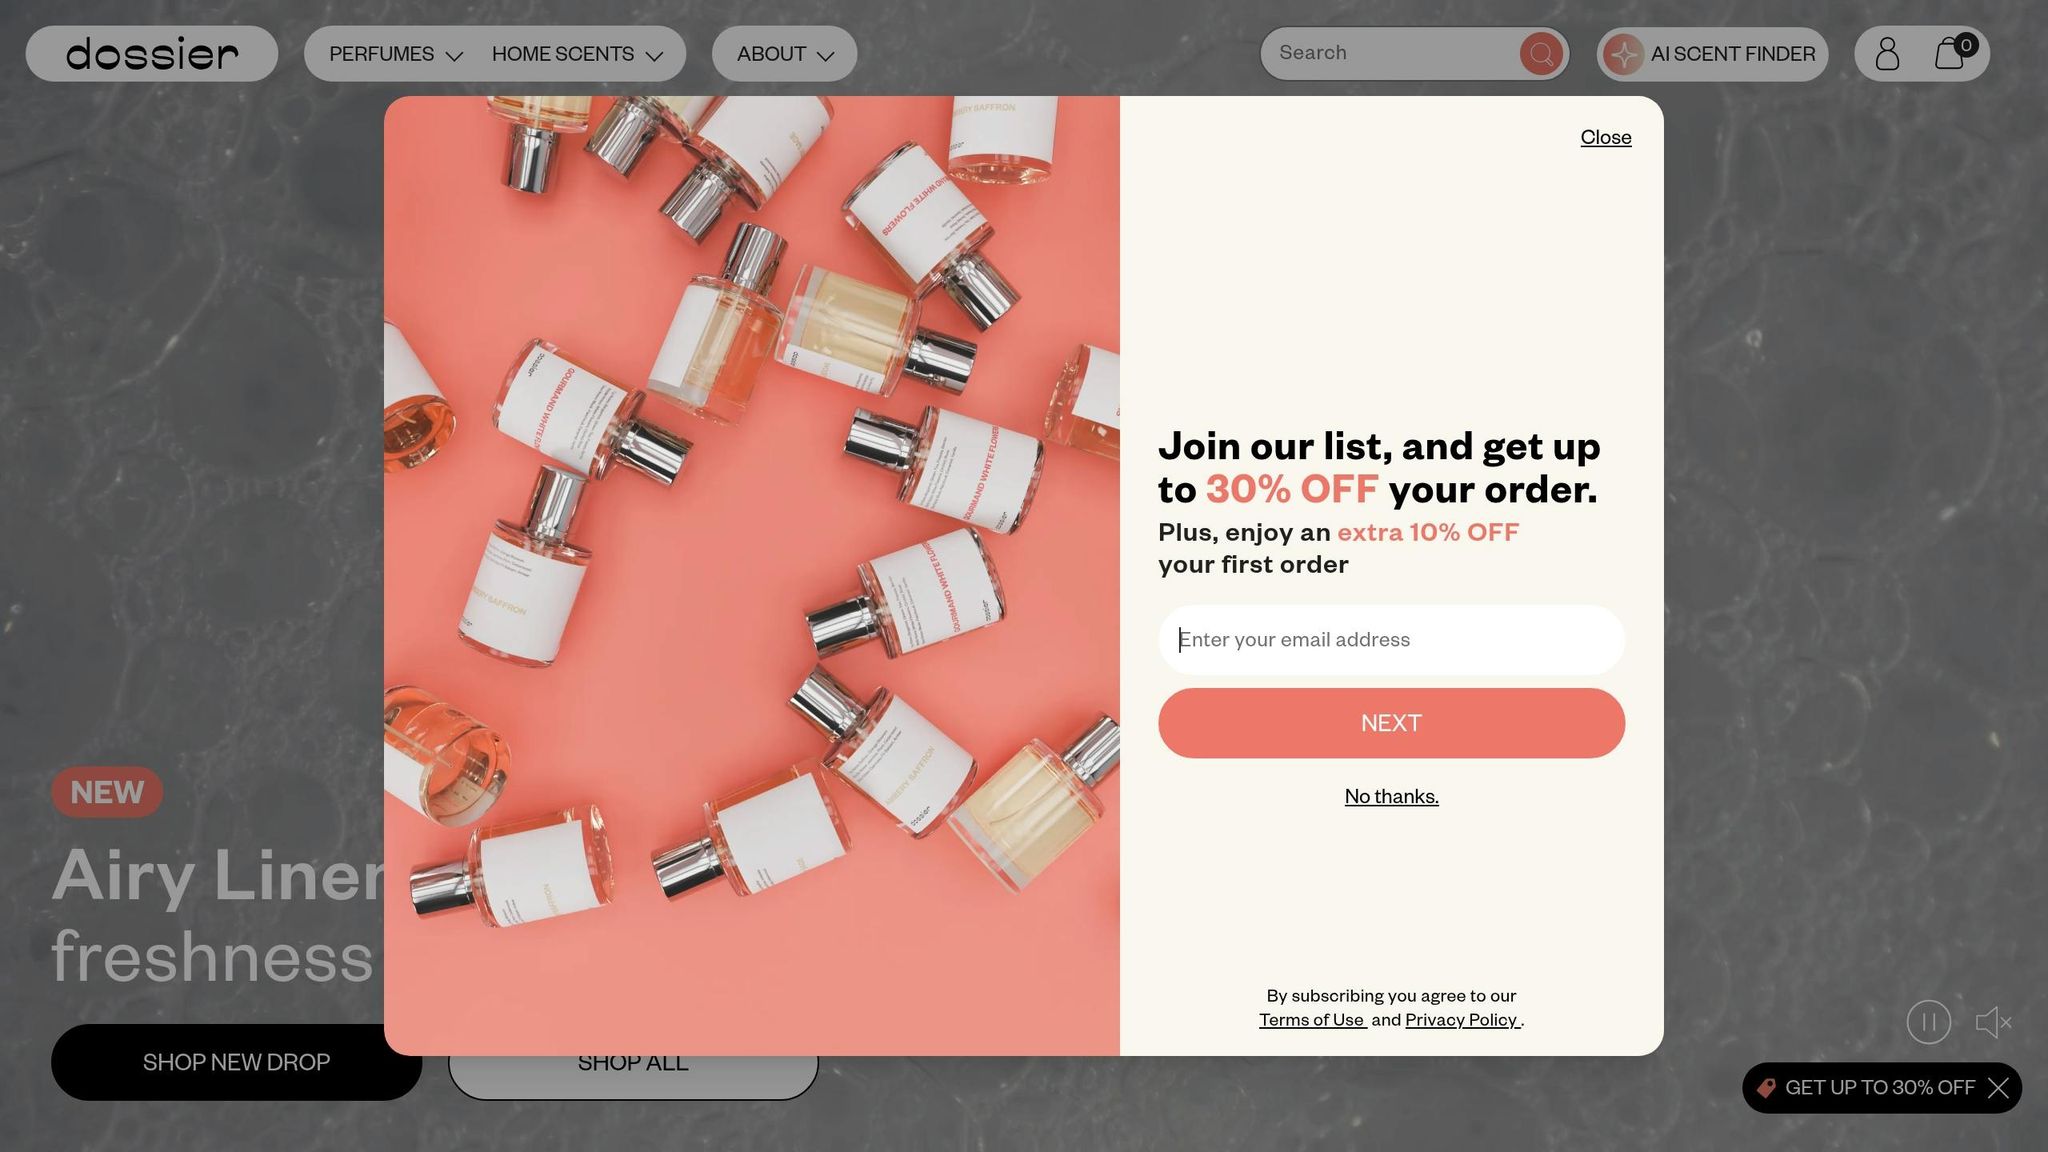Viewport: 2048px width, 1152px height.
Task: Open the Terms of Use link
Action: [1312, 1020]
